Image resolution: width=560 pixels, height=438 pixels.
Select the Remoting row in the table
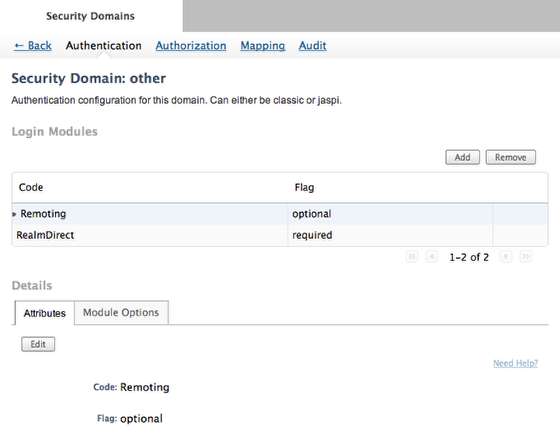tap(280, 214)
